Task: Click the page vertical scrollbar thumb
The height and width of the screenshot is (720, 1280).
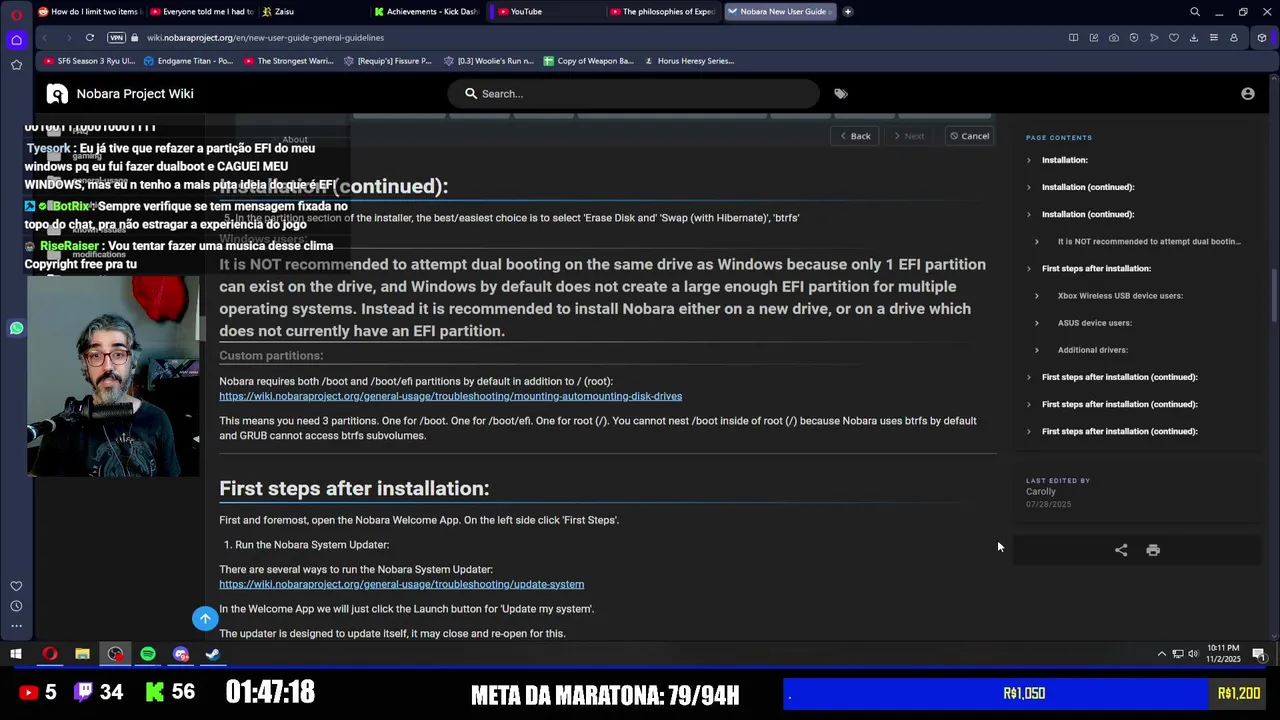Action: (x=1273, y=295)
